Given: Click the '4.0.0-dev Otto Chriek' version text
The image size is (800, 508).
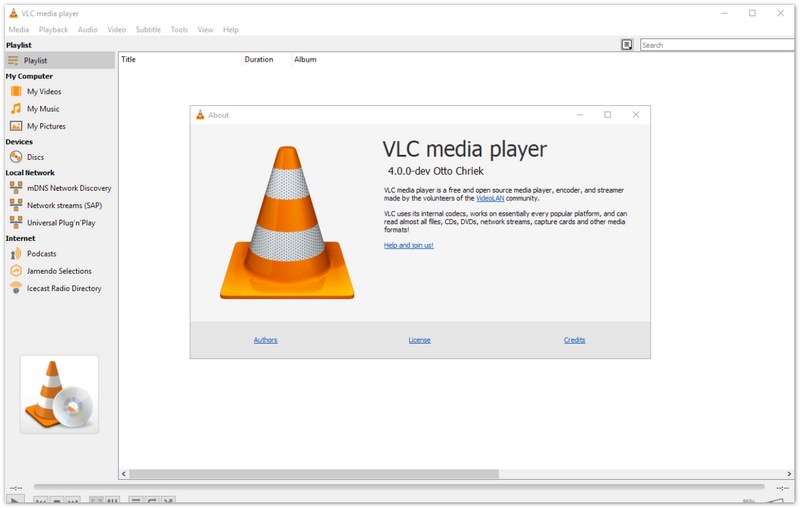Looking at the screenshot, I should pyautogui.click(x=436, y=171).
